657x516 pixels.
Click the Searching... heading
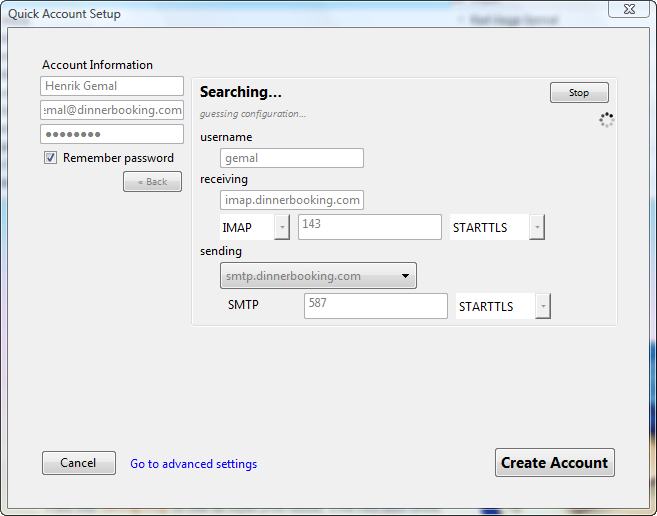click(241, 92)
